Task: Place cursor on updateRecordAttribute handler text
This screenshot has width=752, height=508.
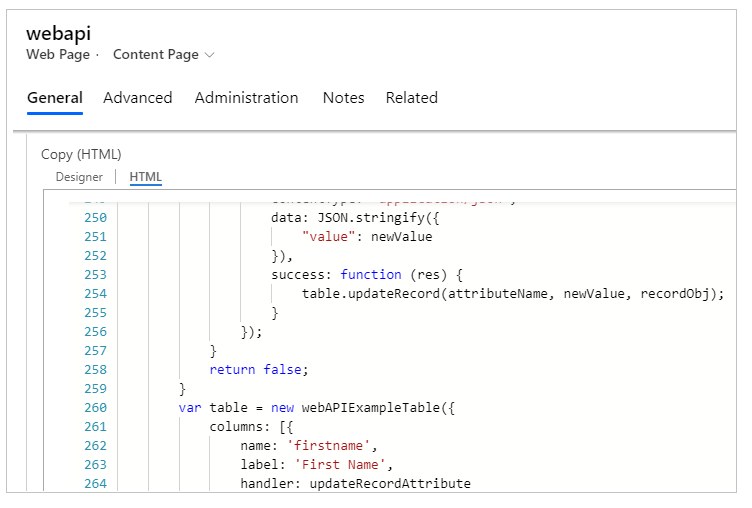Action: tap(389, 484)
